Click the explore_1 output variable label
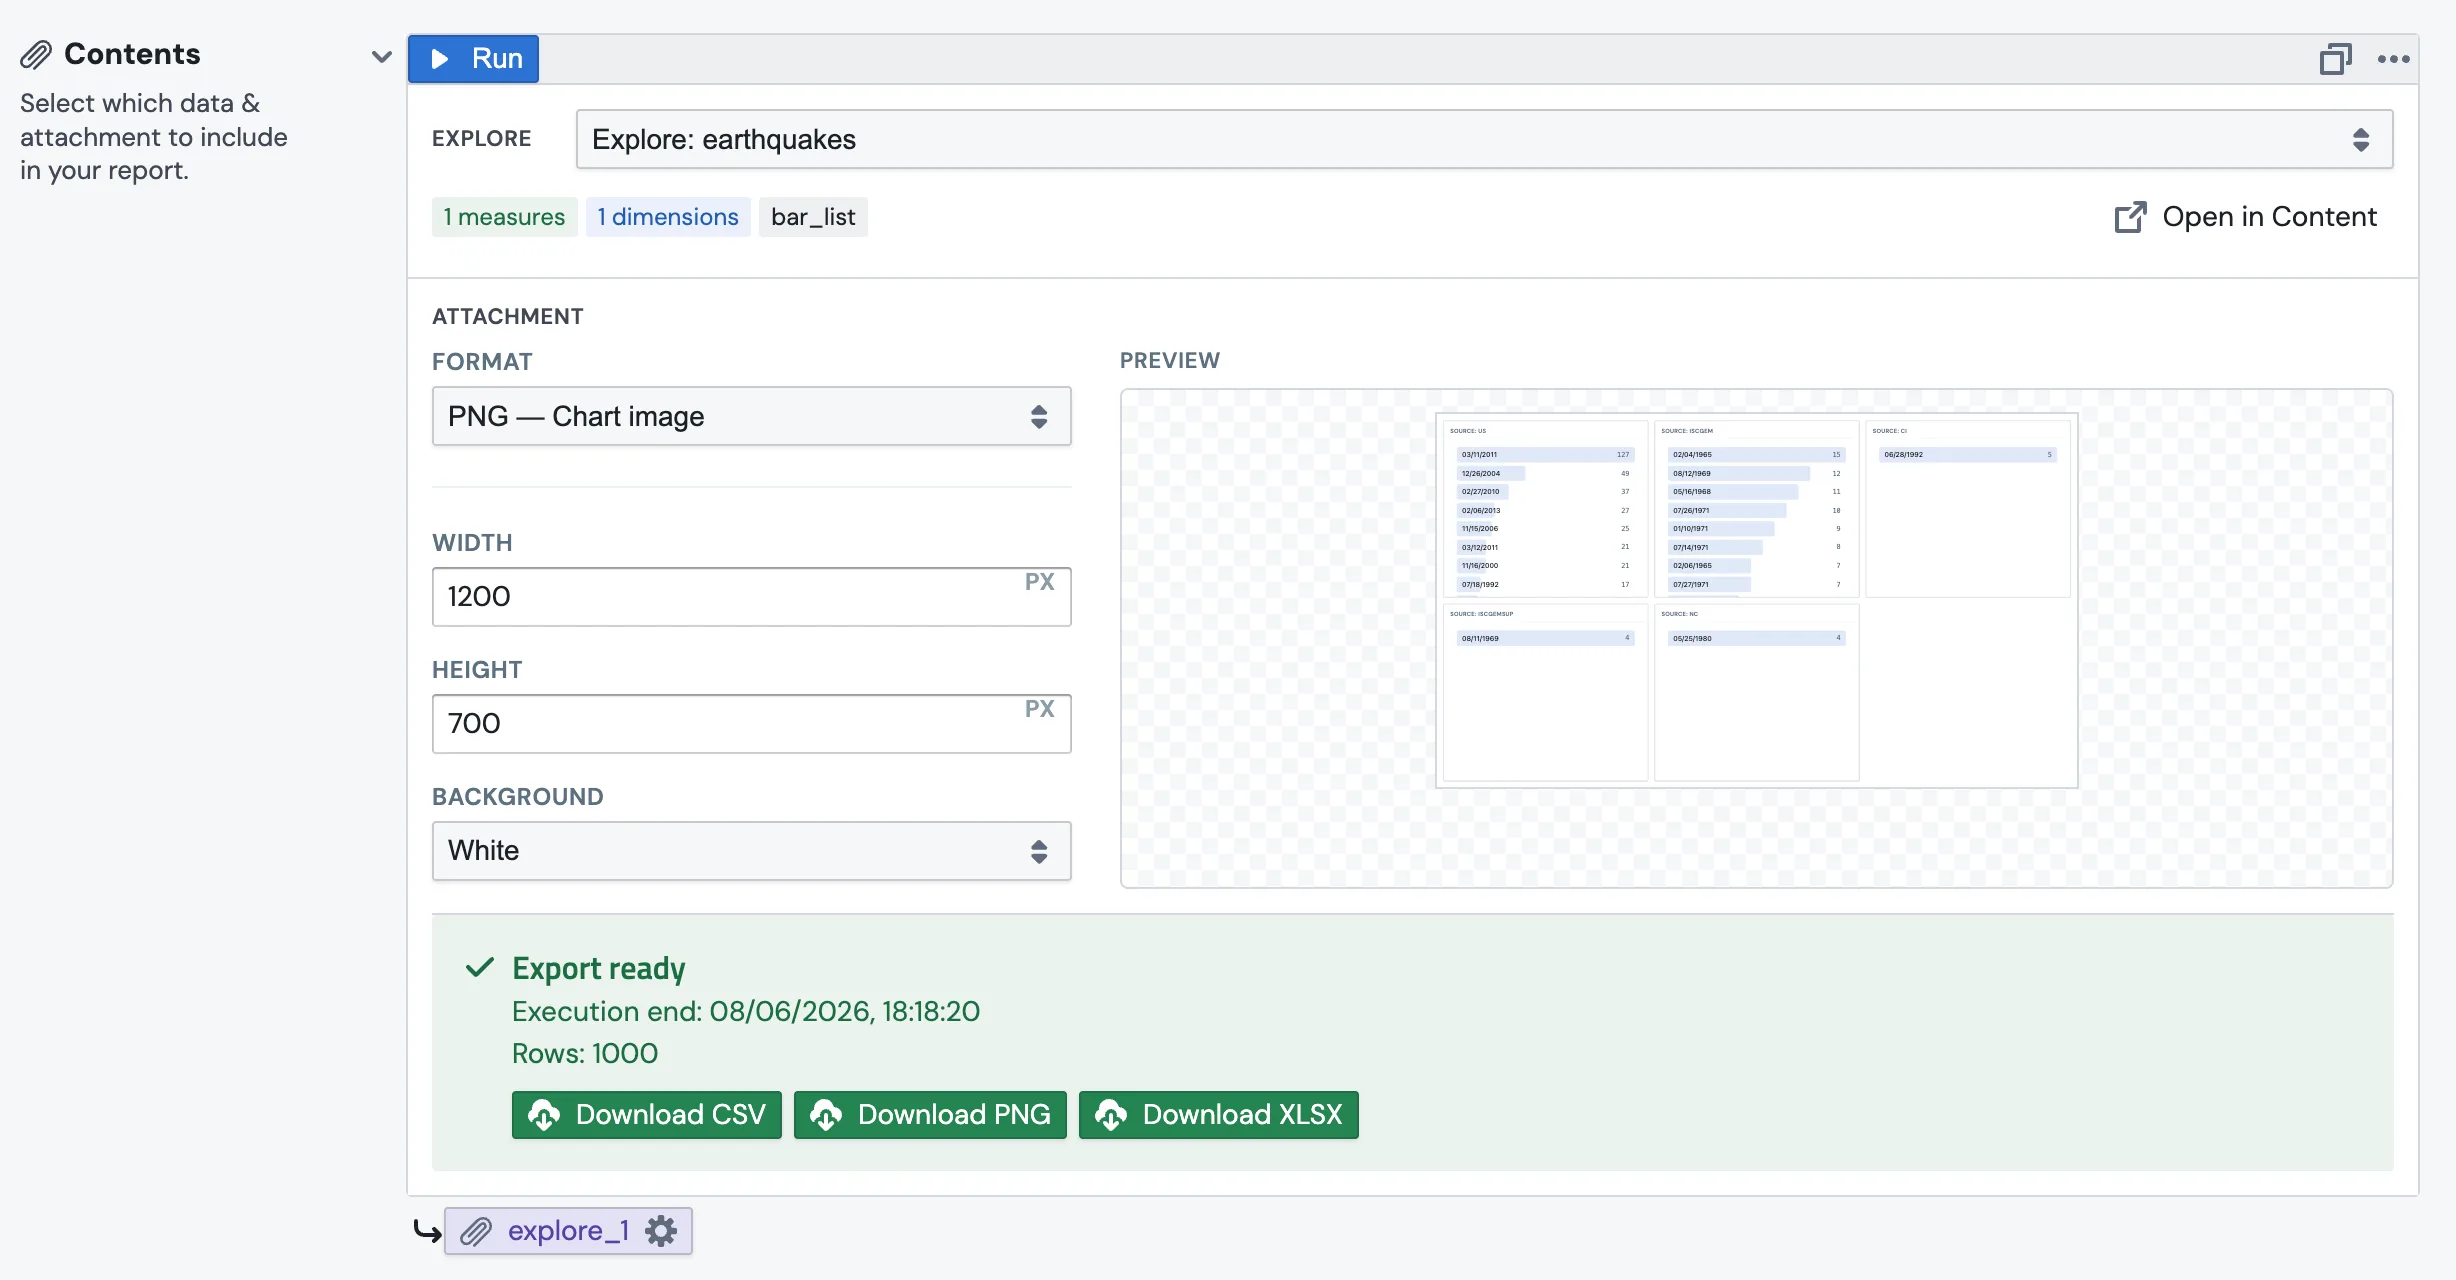 568,1231
